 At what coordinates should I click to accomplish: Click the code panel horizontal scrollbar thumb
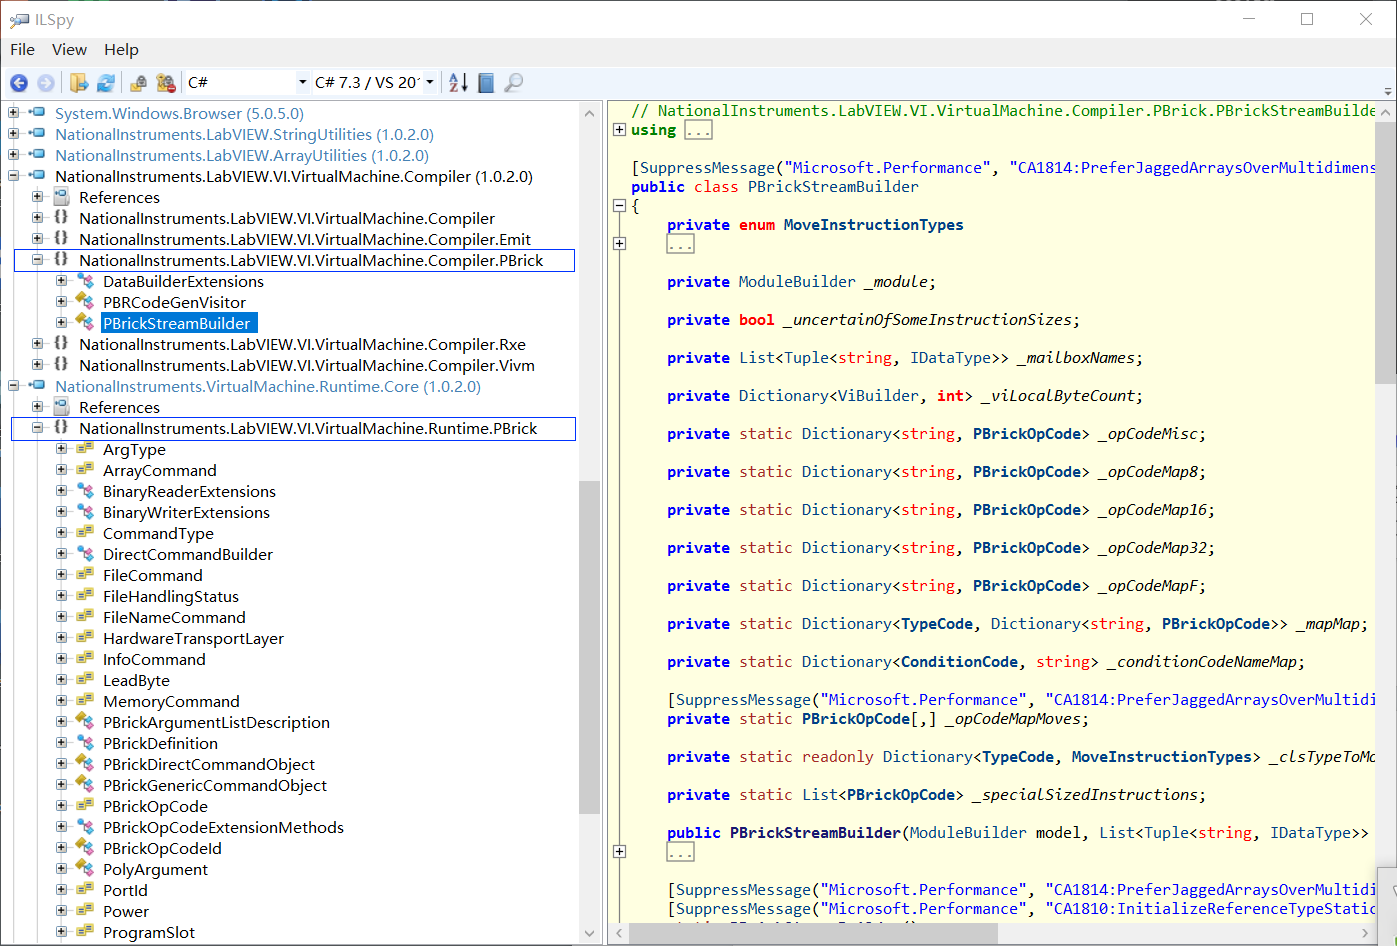point(814,933)
